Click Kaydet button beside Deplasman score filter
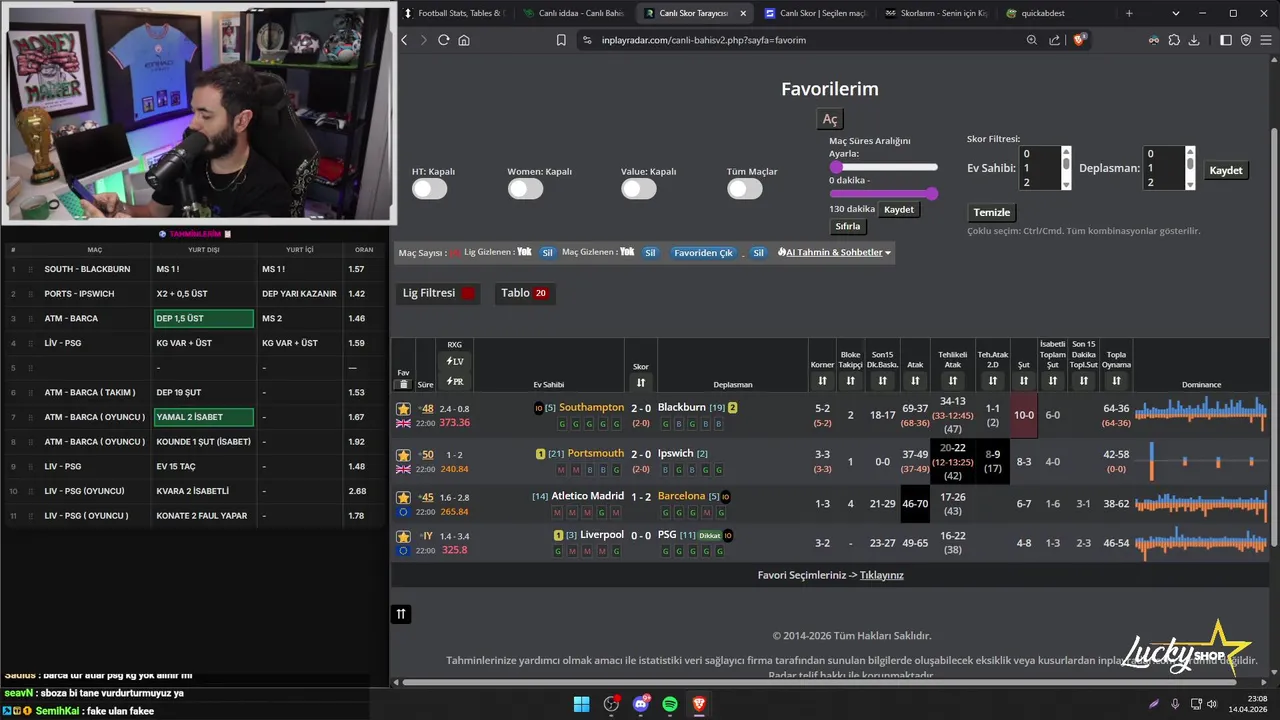The image size is (1280, 720). (1226, 170)
